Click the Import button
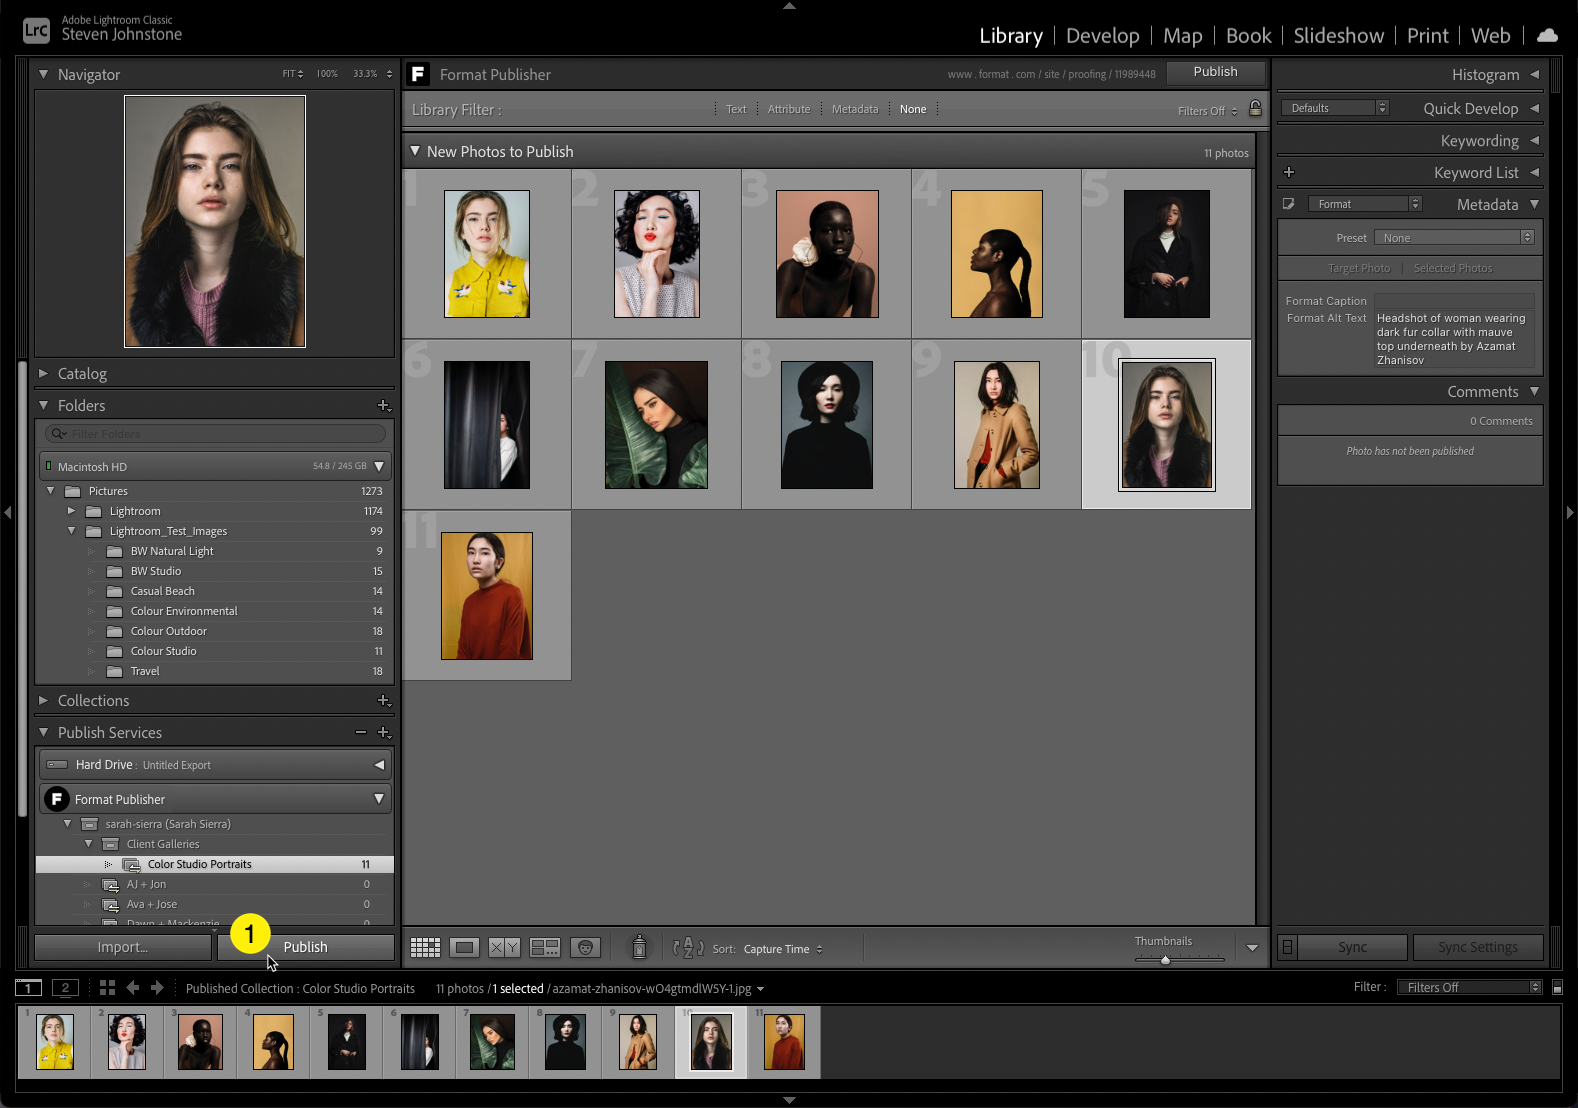 pyautogui.click(x=123, y=947)
